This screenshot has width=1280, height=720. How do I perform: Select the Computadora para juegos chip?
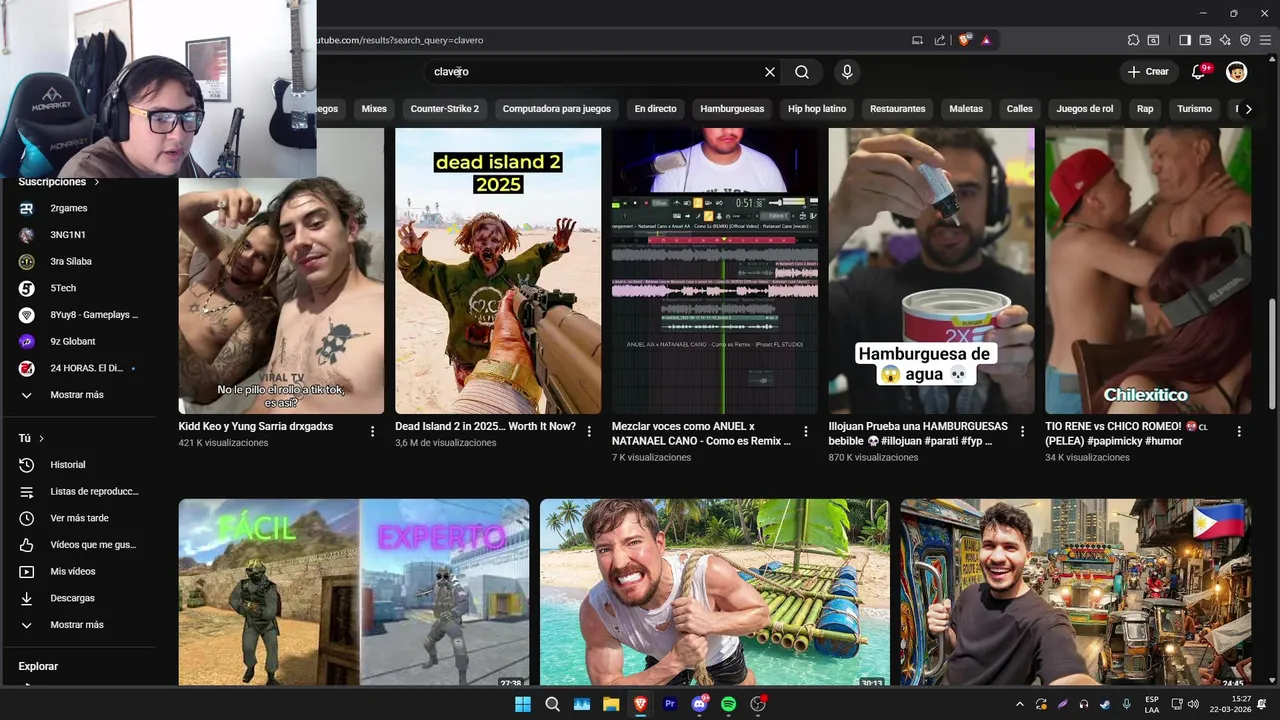click(x=557, y=109)
